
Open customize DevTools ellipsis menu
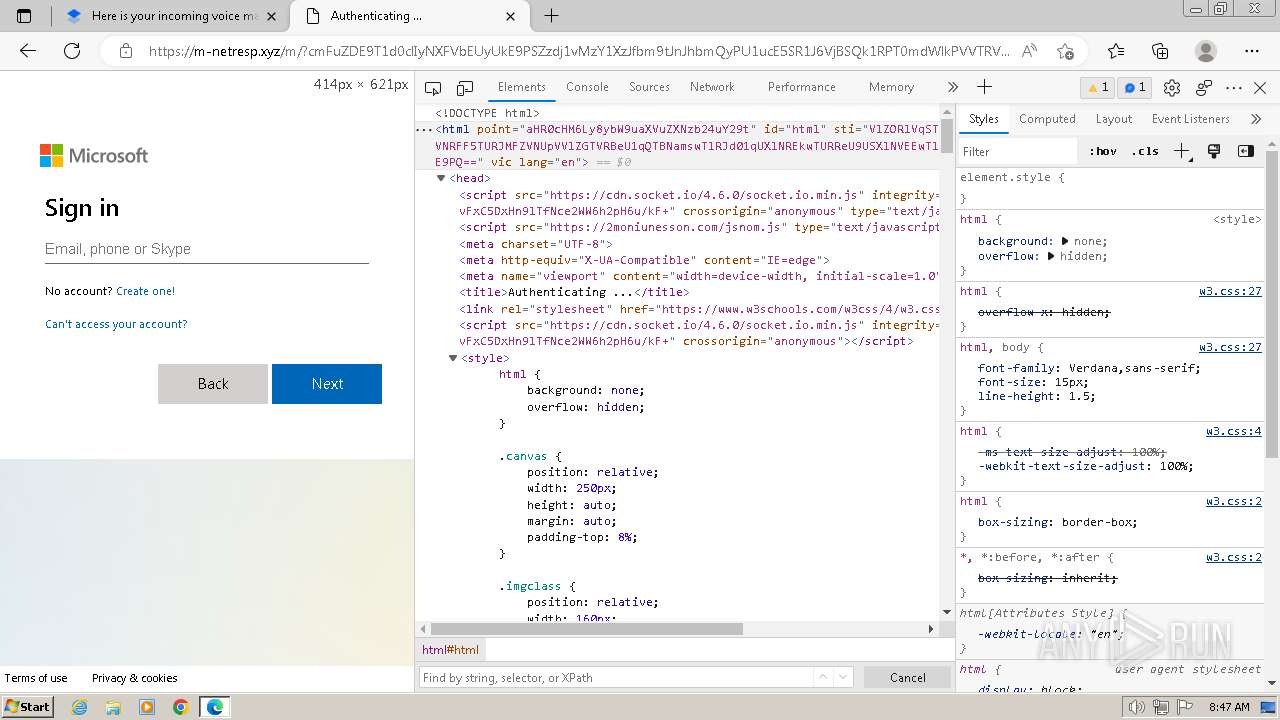[x=1234, y=88]
